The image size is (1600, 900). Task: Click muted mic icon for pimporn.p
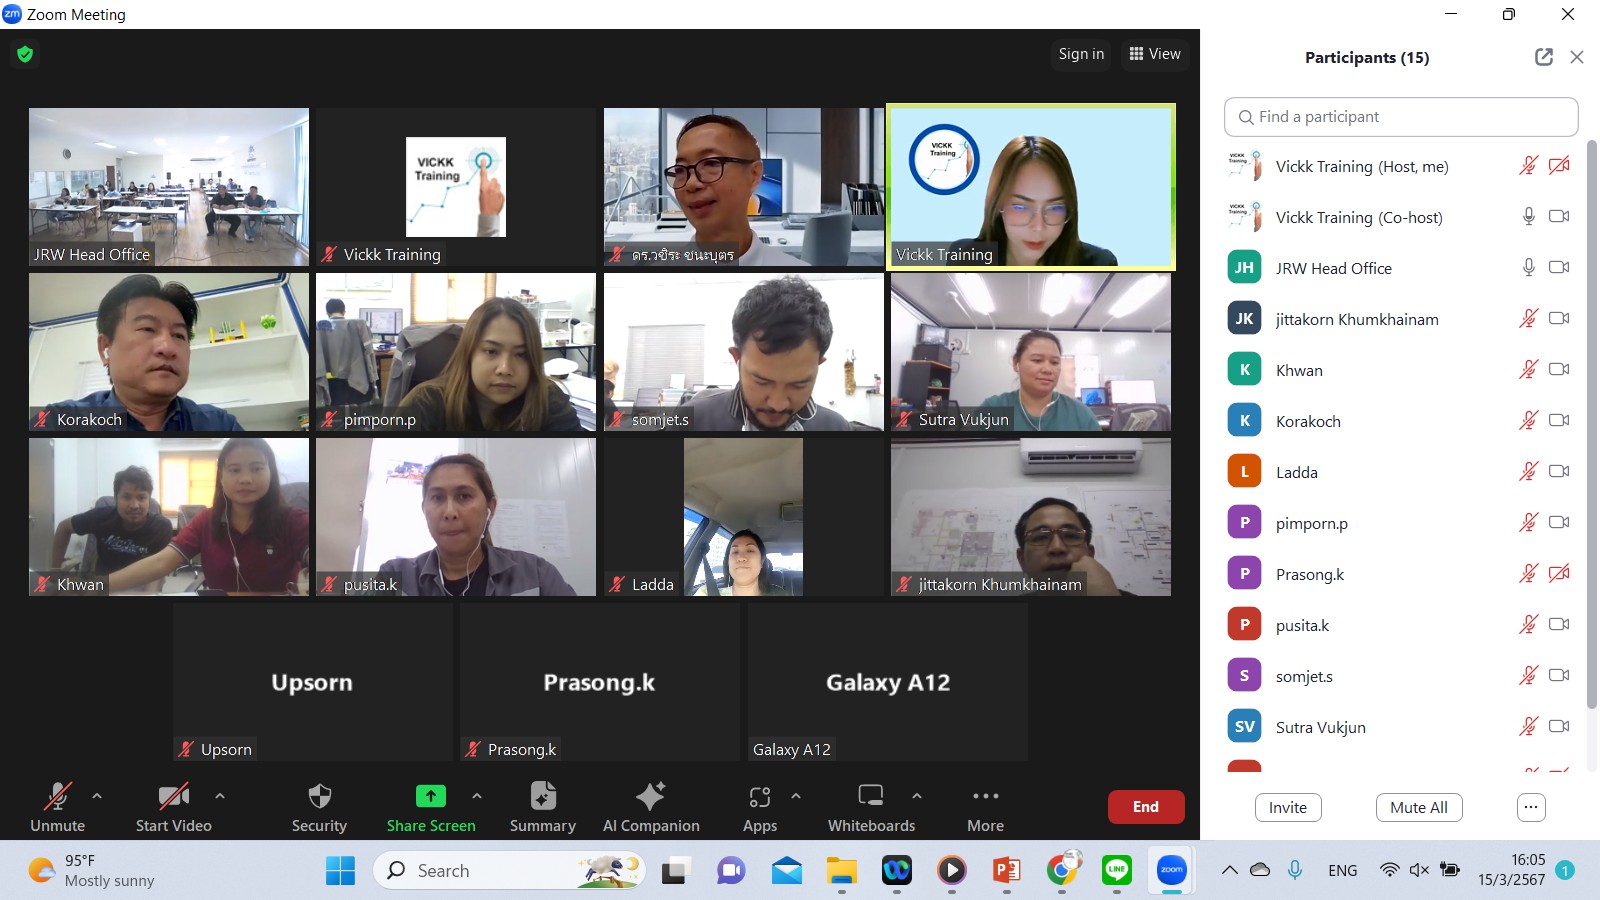(1528, 523)
